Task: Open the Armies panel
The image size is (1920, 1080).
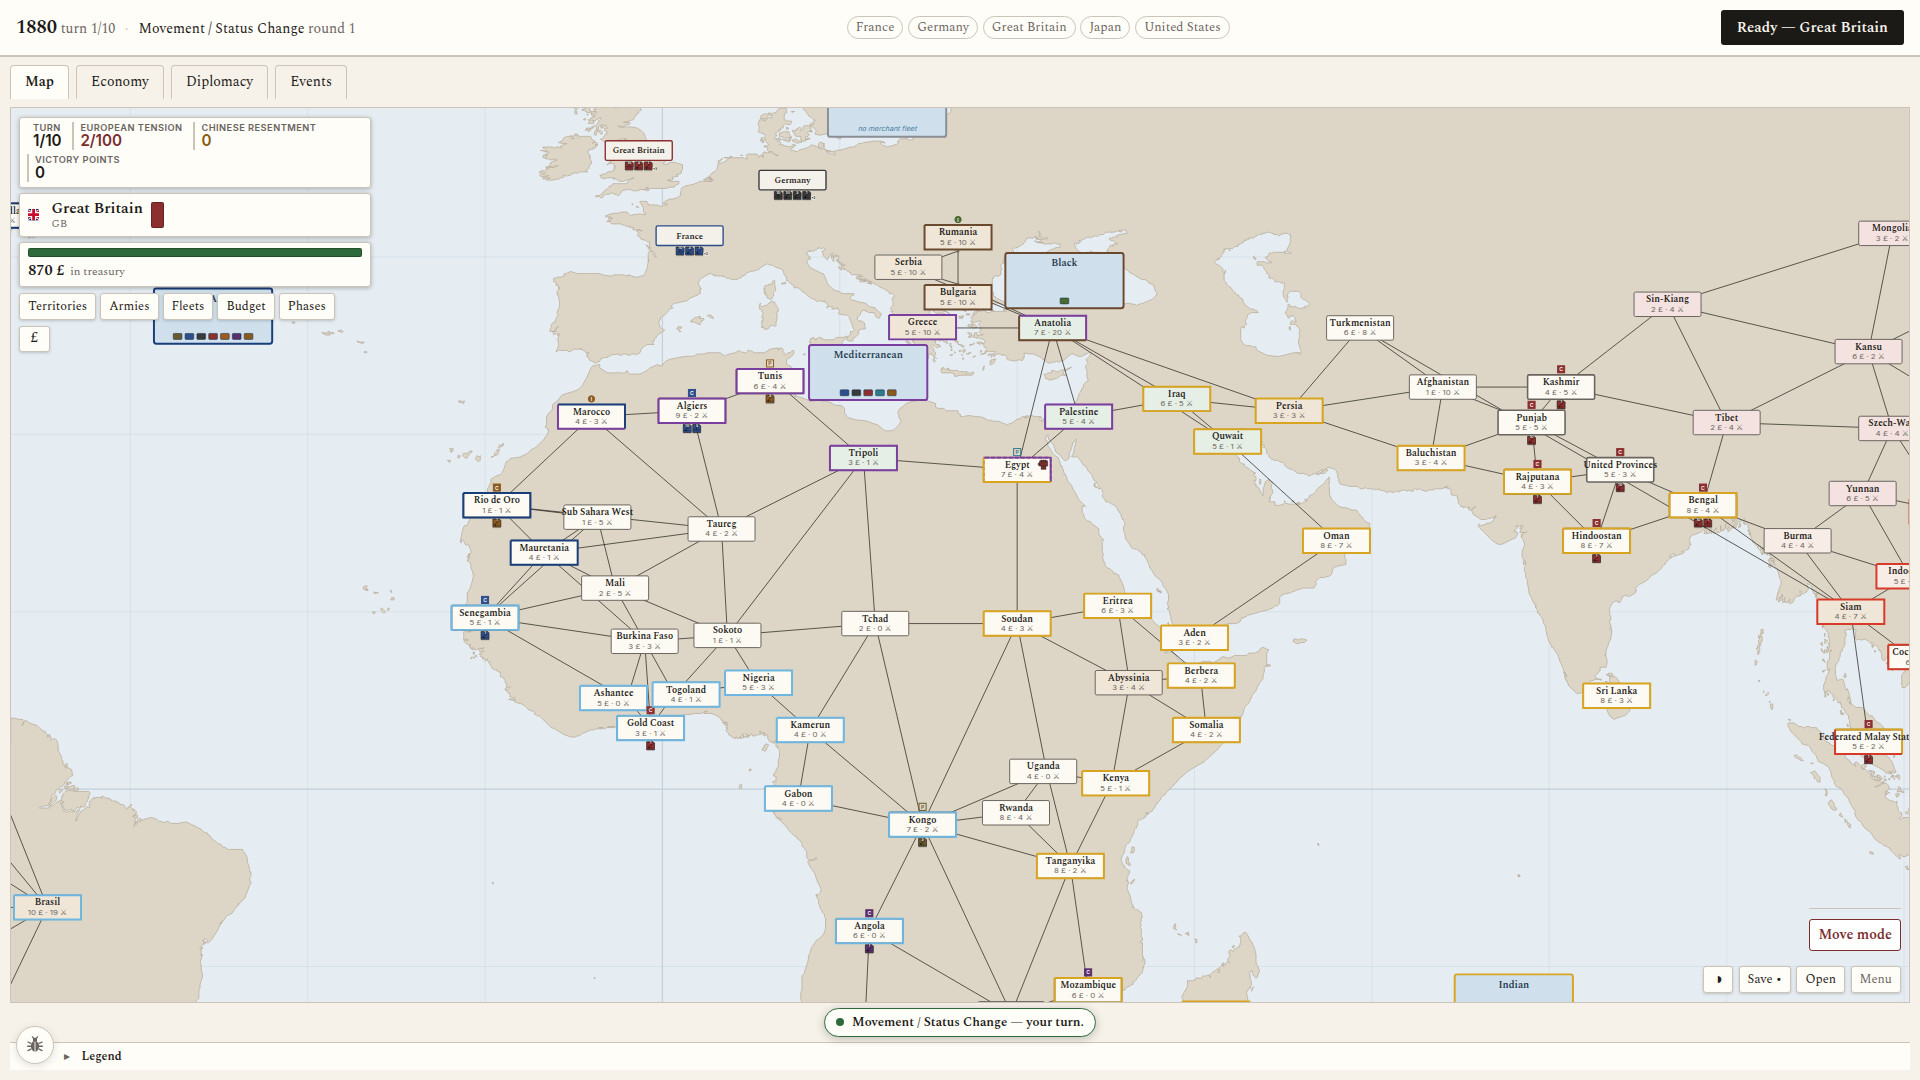Action: (129, 306)
